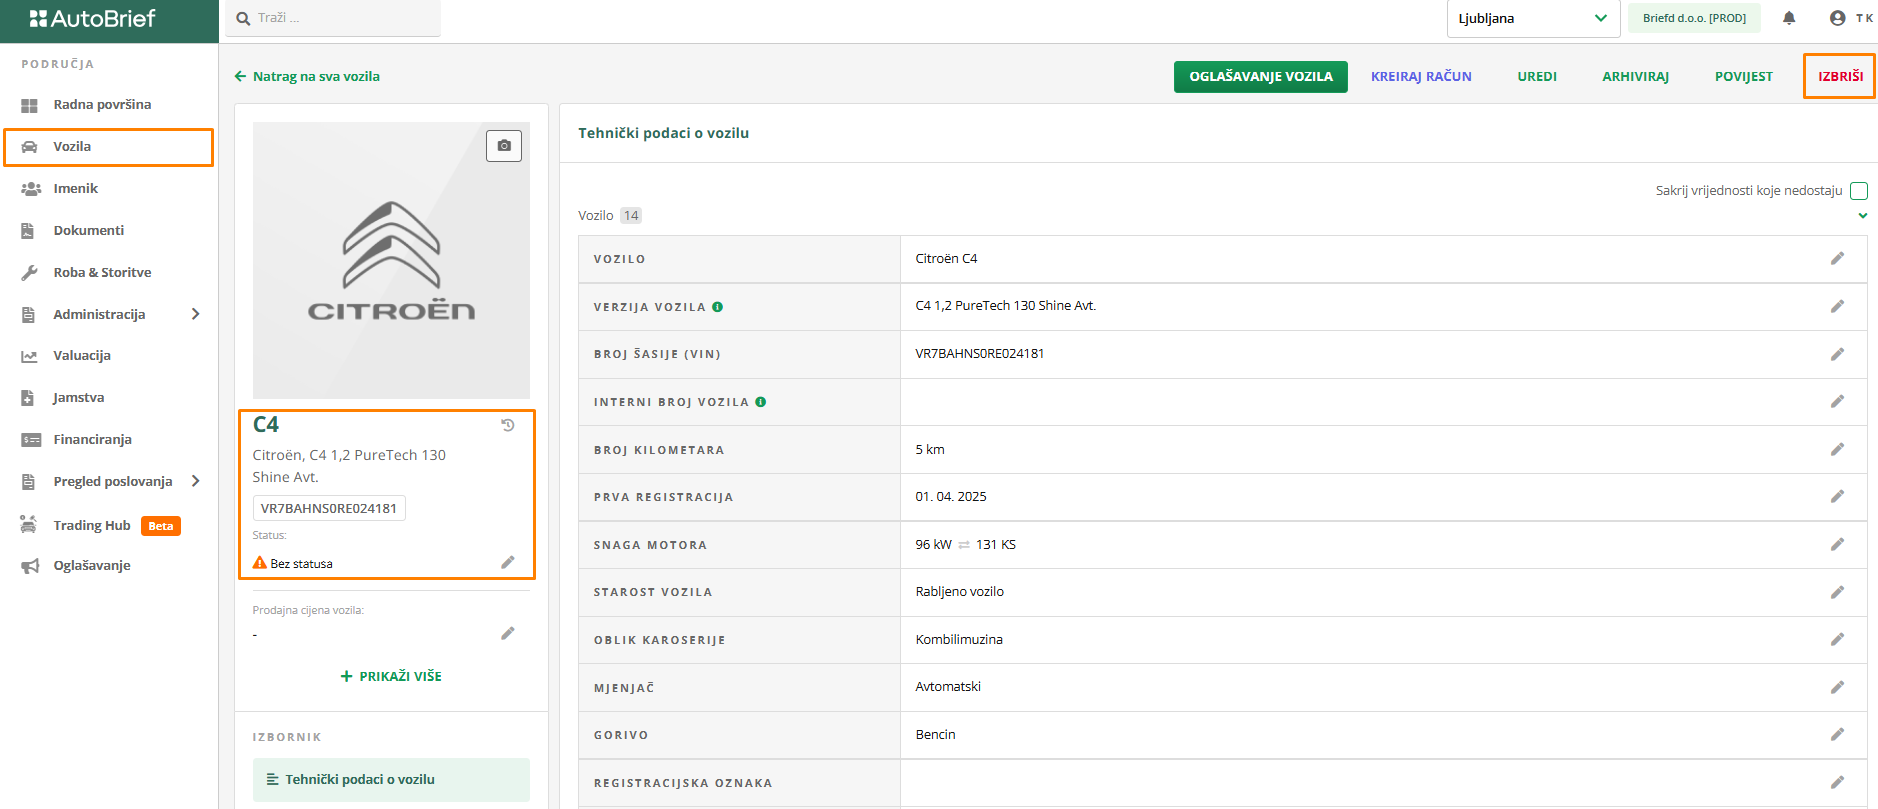Edit the Broj šasije (VIN) pencil icon
1878x809 pixels.
pos(1837,354)
